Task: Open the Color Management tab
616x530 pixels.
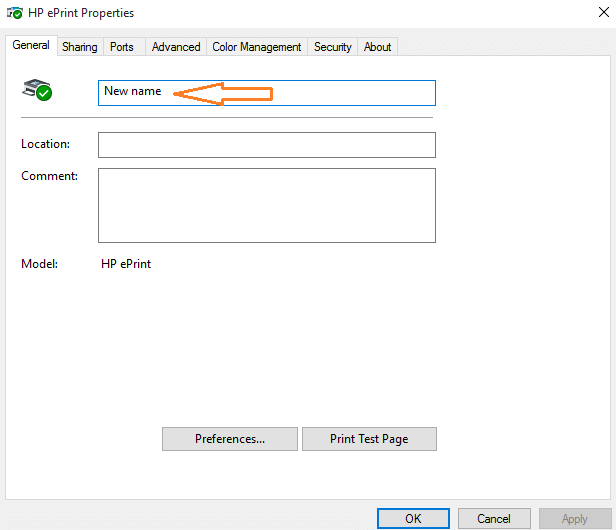Action: (x=257, y=47)
